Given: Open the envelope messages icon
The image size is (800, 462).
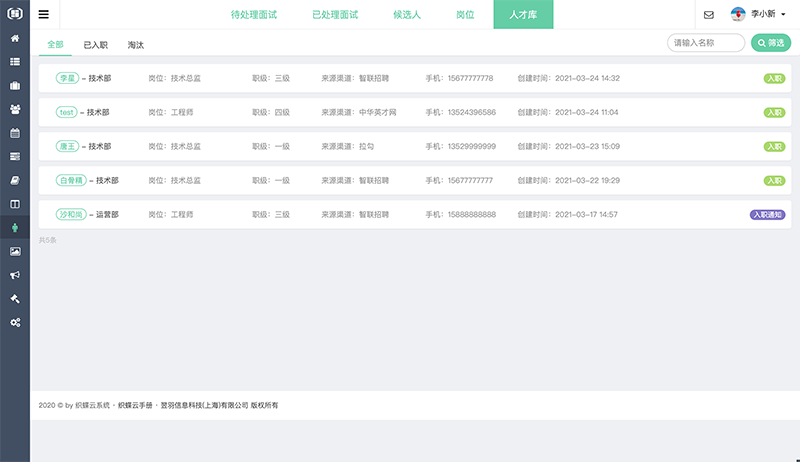Looking at the screenshot, I should tap(709, 15).
